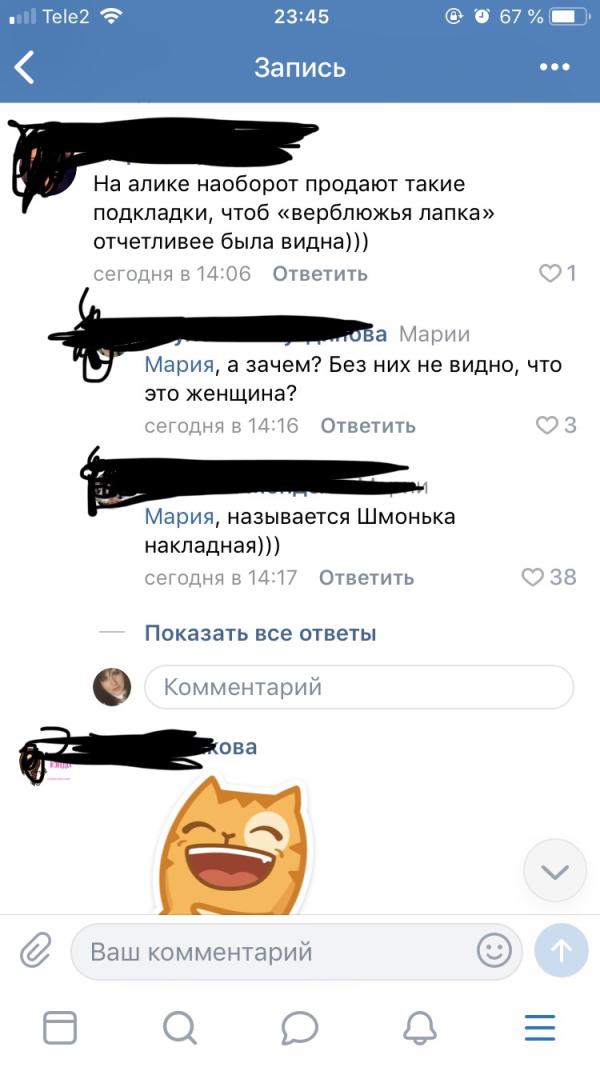
Task: Focus the Ваш комментарий input field
Action: point(296,951)
